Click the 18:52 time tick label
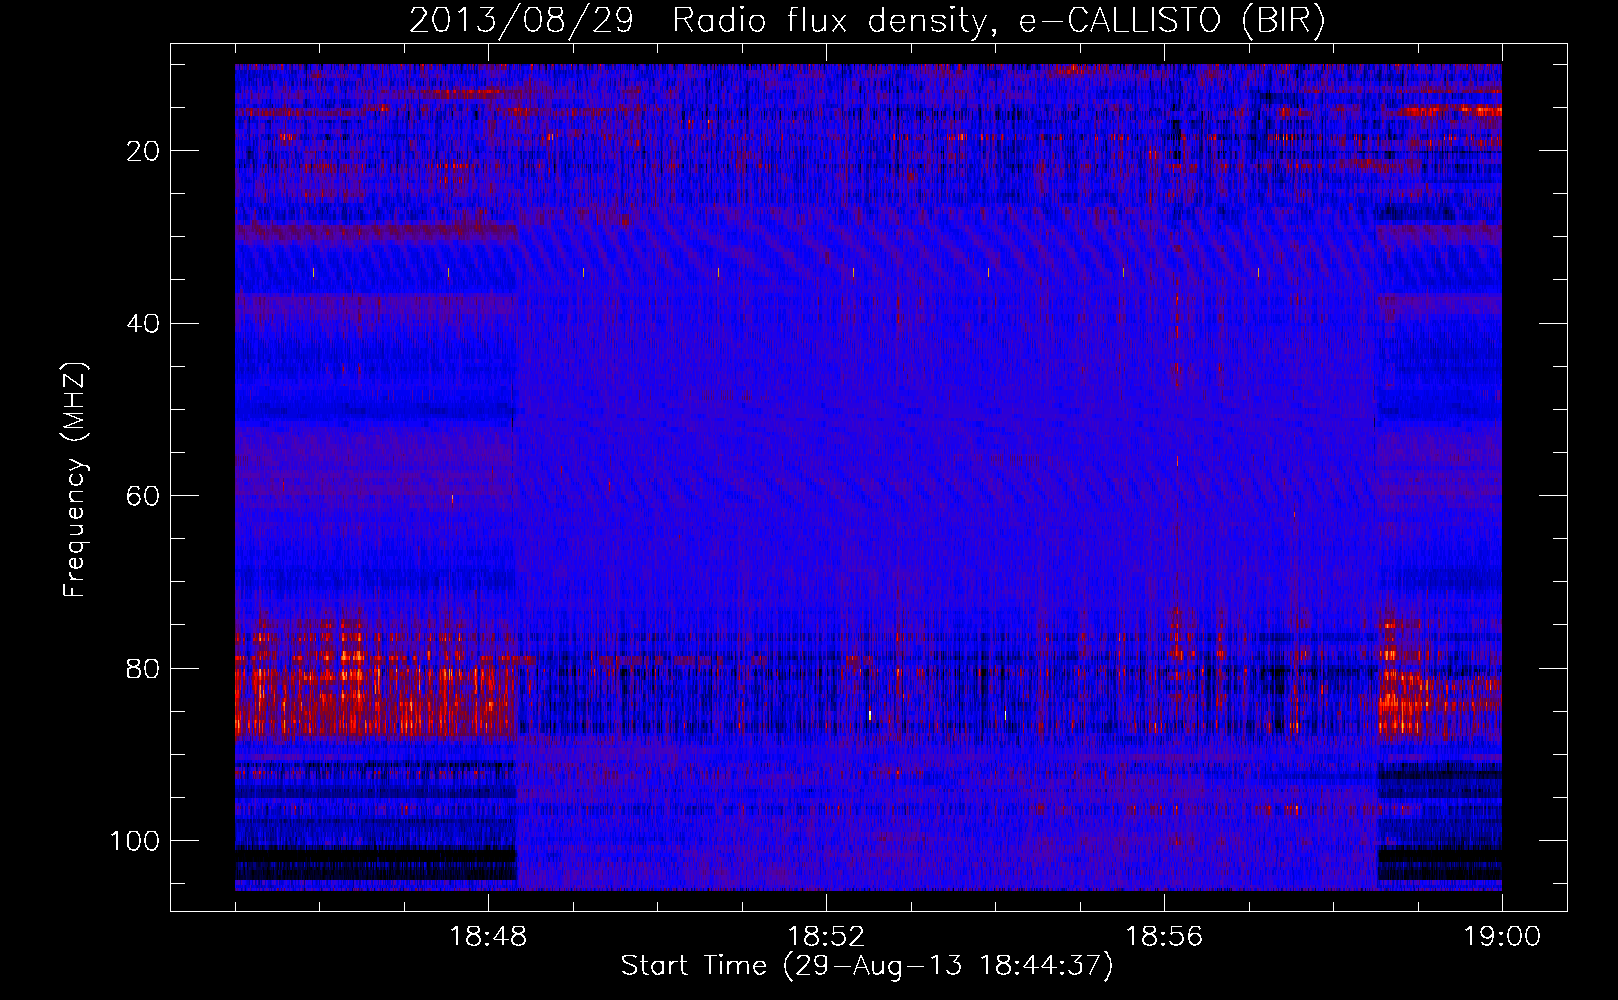This screenshot has height=1000, width=1618. coord(826,937)
